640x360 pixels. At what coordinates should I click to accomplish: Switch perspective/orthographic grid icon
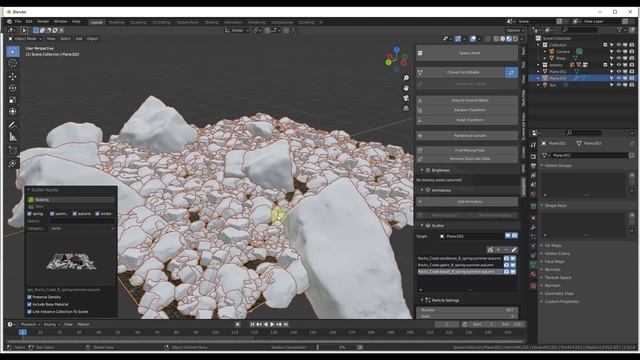coord(406,109)
